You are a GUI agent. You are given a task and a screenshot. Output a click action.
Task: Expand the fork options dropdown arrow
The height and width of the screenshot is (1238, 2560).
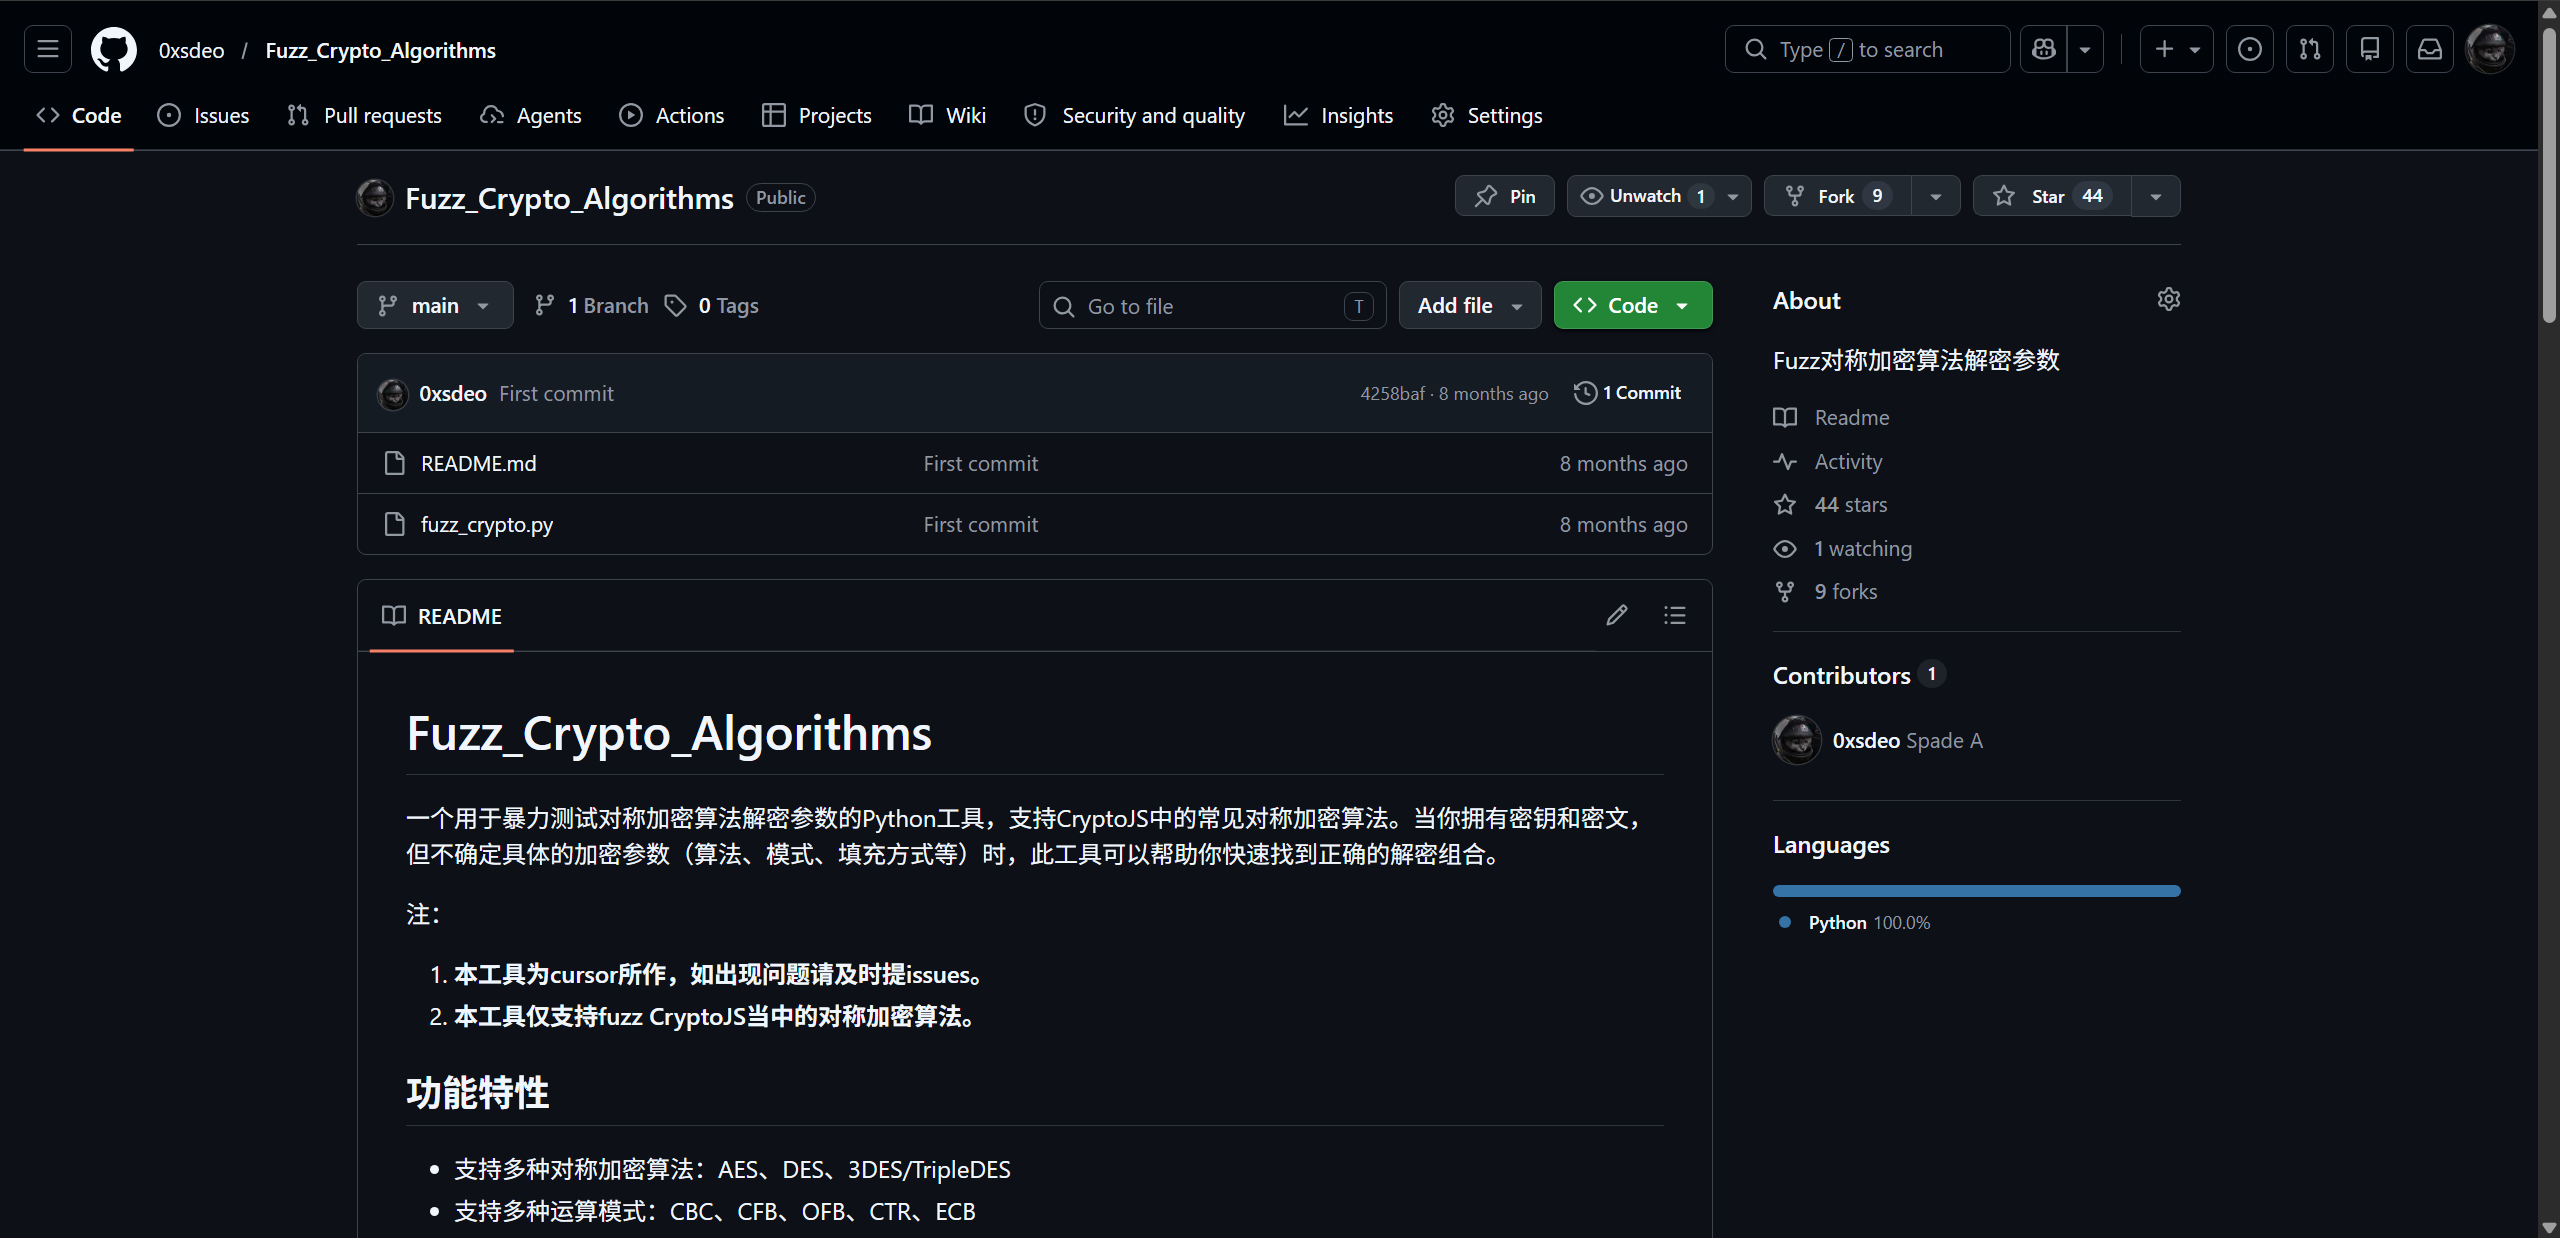[1936, 196]
